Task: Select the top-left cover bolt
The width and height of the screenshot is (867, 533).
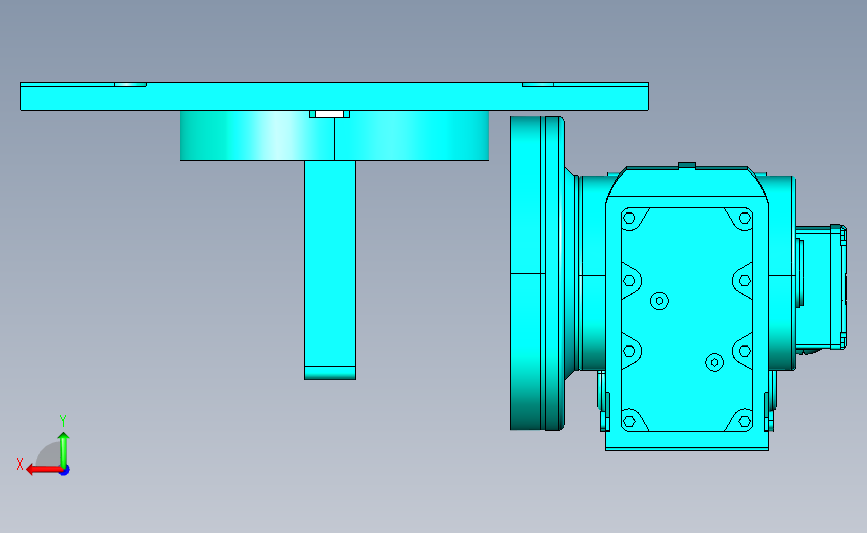Action: [629, 218]
